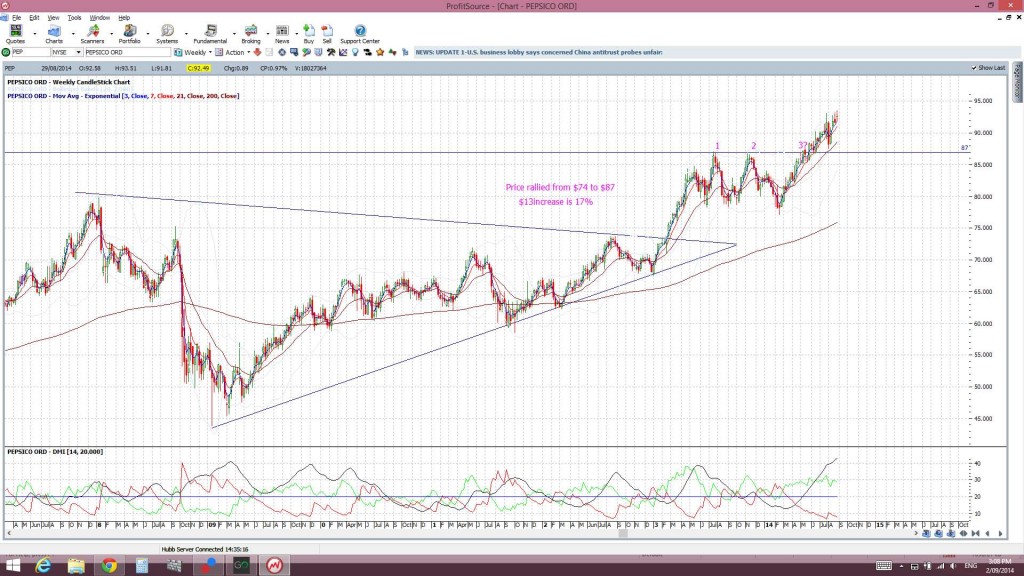Click the taskbar clock
Viewport: 1024px width, 576px height.
1000,566
